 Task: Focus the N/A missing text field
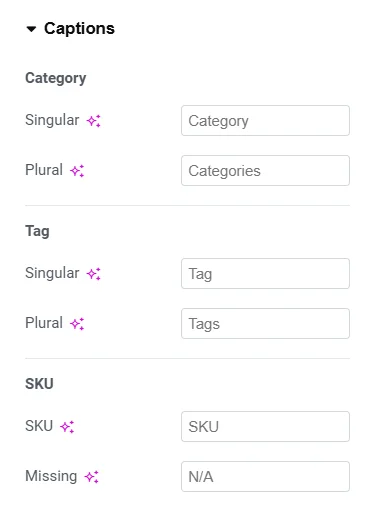(265, 476)
